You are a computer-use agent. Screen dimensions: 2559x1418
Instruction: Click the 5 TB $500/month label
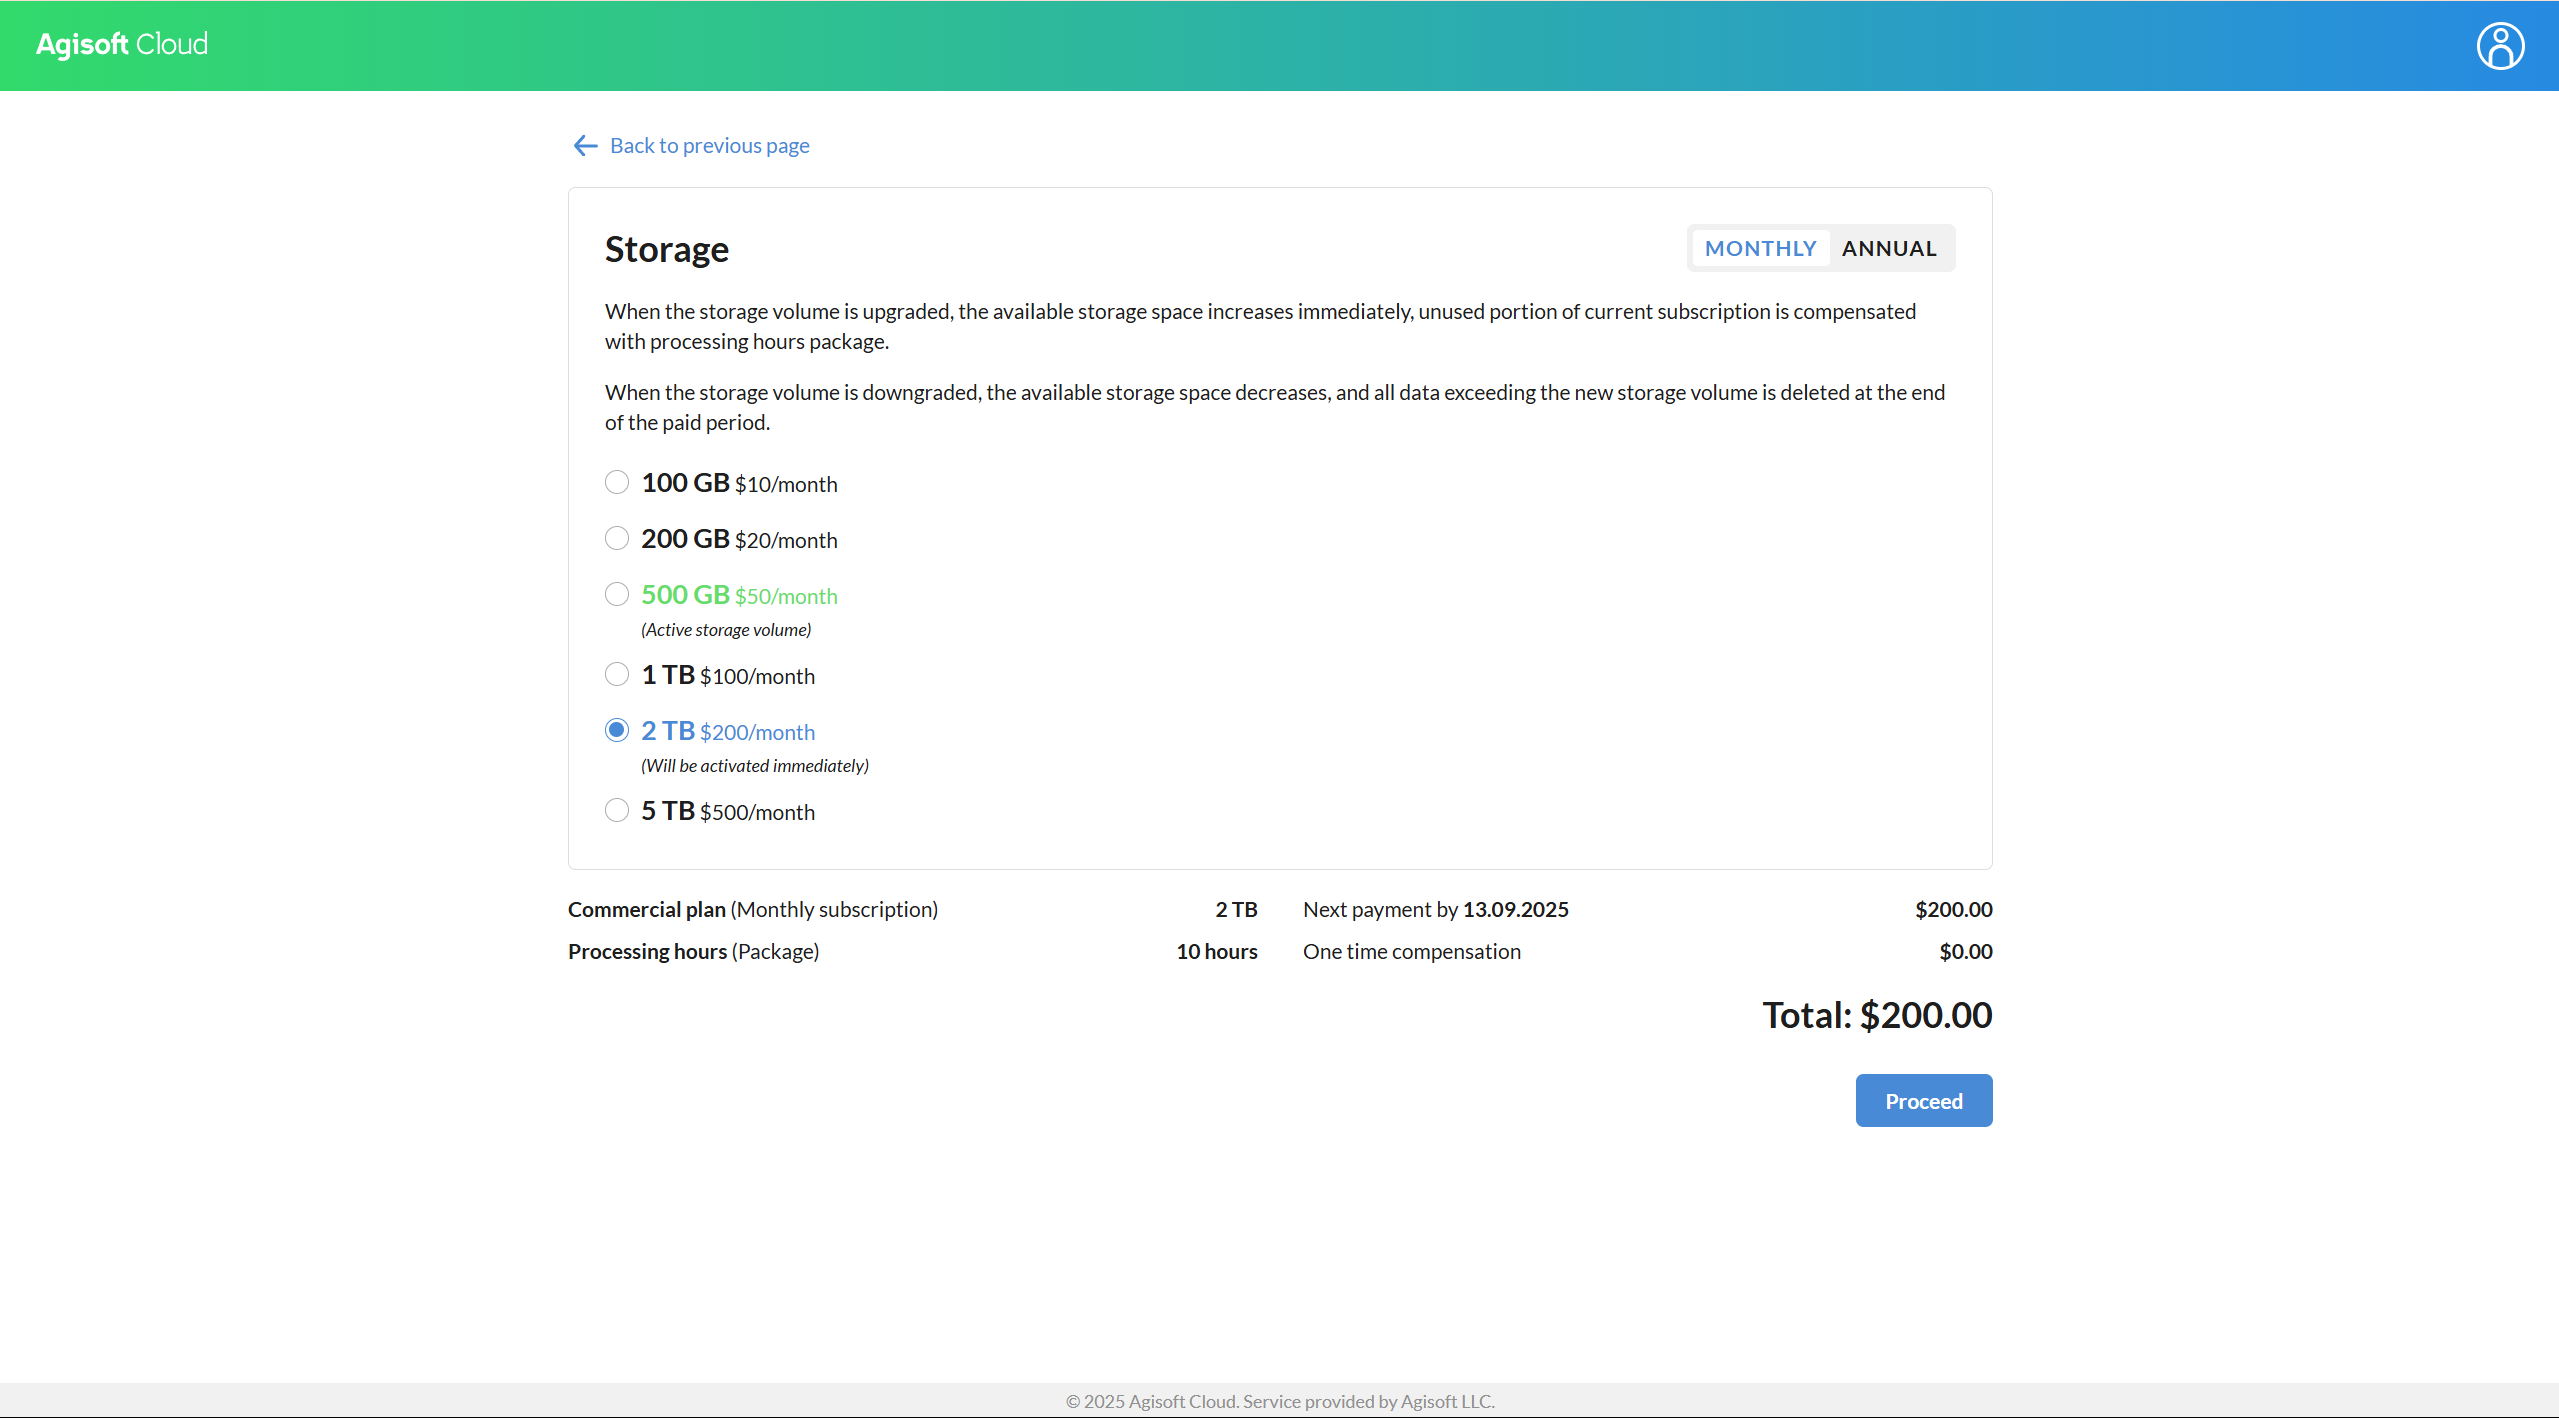click(x=728, y=811)
